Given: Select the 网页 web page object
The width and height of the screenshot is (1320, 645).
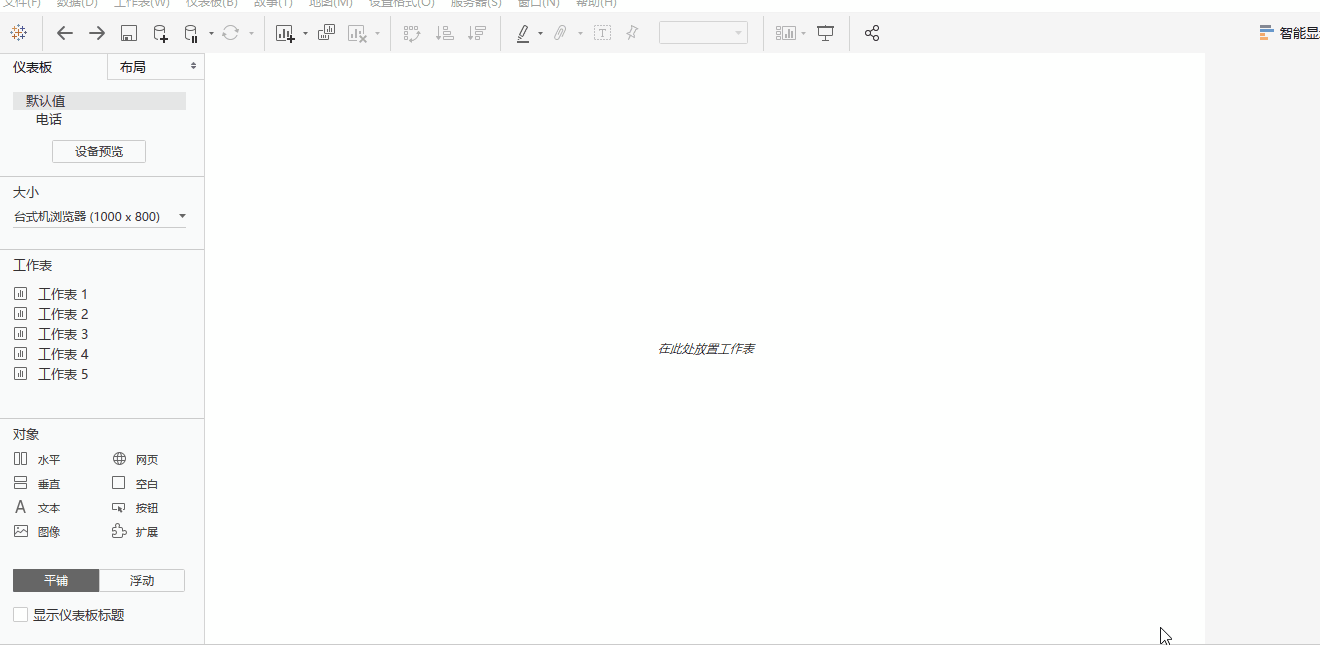Looking at the screenshot, I should pos(135,460).
